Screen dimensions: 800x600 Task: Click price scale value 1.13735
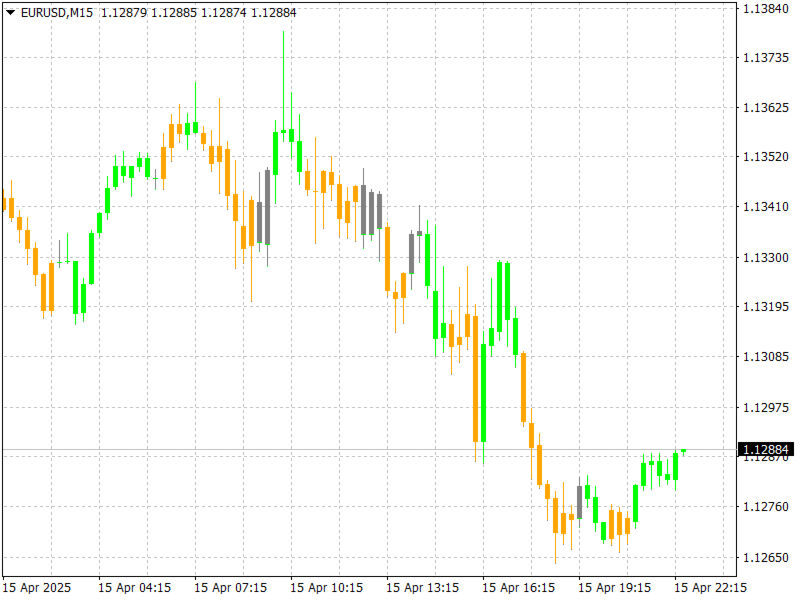766,58
